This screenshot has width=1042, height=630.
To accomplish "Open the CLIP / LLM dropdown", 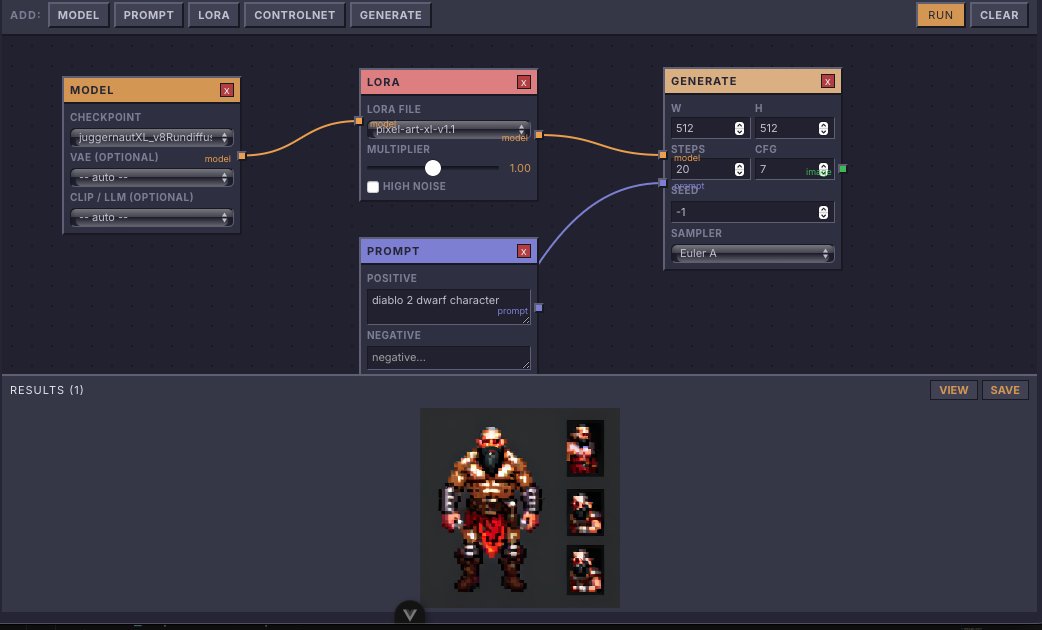I will [152, 217].
